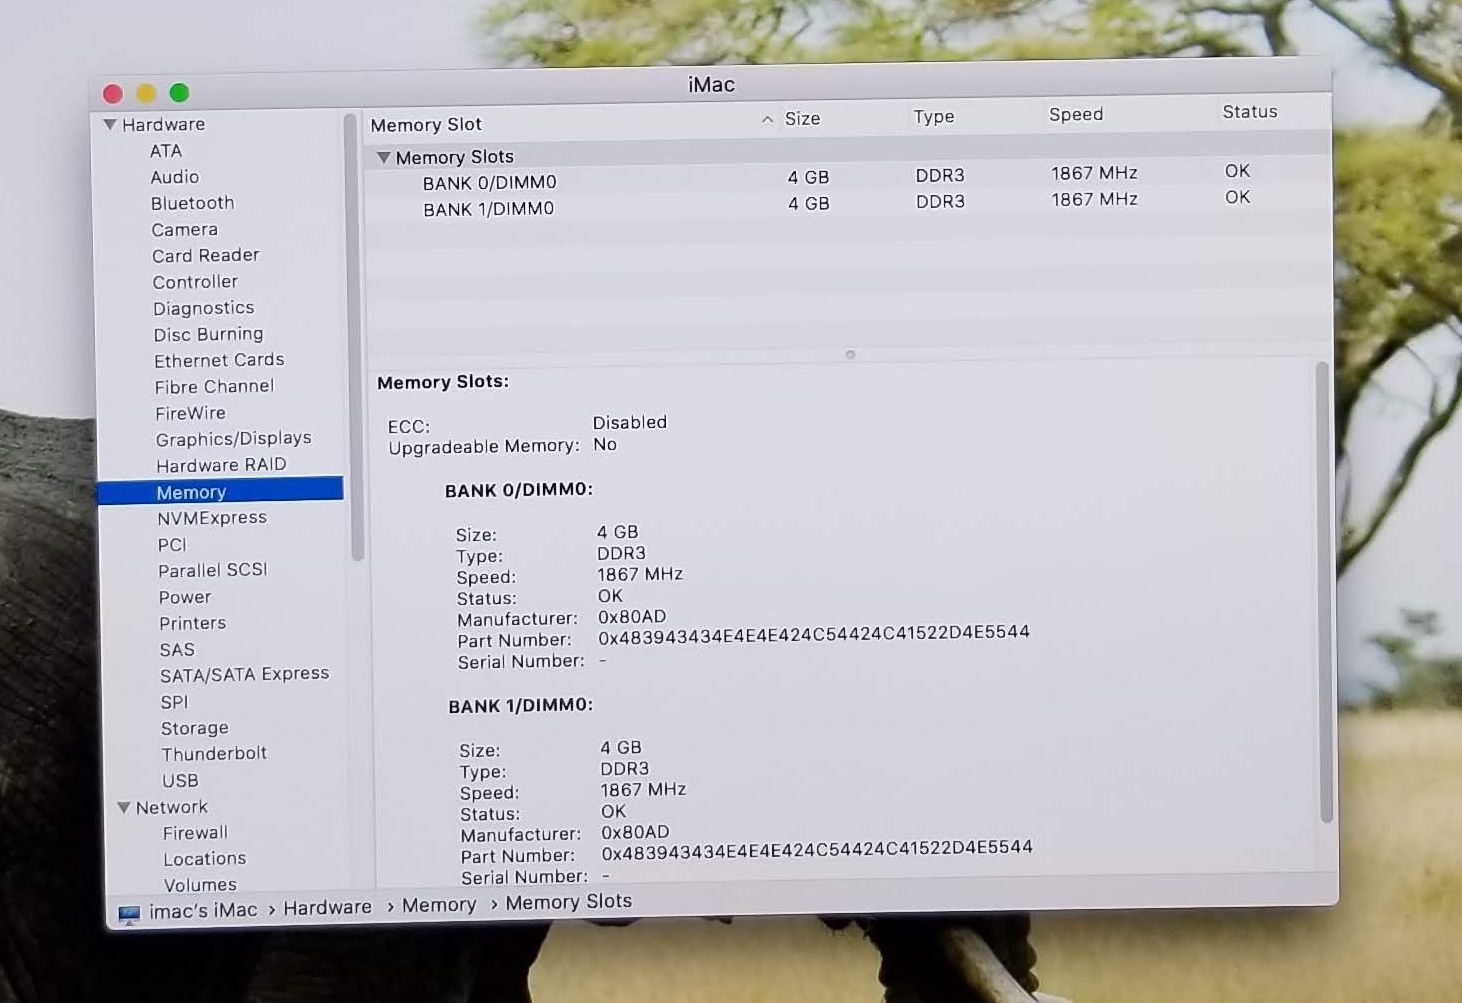This screenshot has width=1462, height=1003.
Task: Click the green zoom window button
Action: (x=180, y=93)
